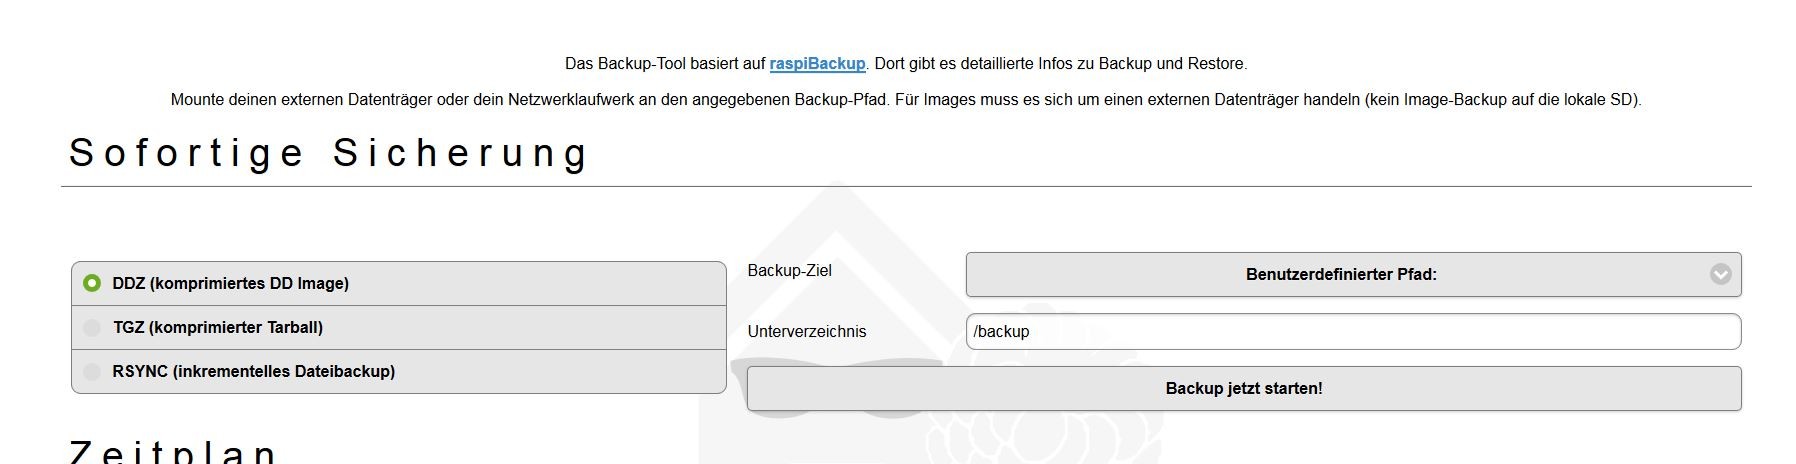1796x464 pixels.
Task: Click the Unterverzeichnis field label
Action: [x=806, y=332]
